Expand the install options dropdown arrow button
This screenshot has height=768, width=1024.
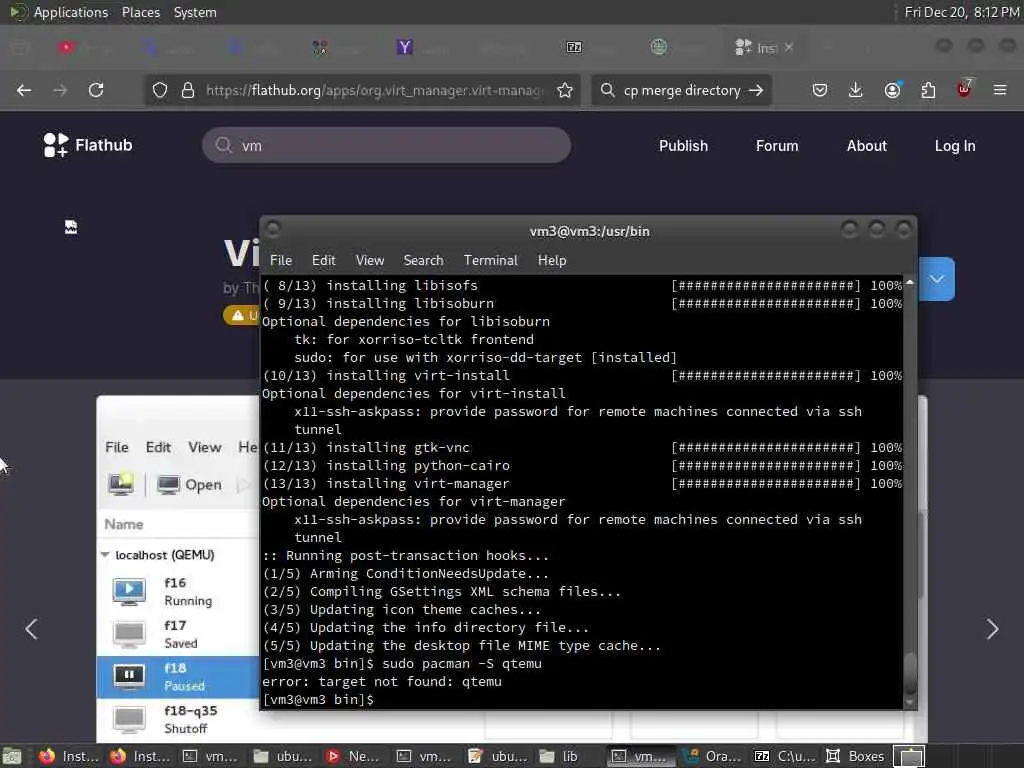coord(936,279)
